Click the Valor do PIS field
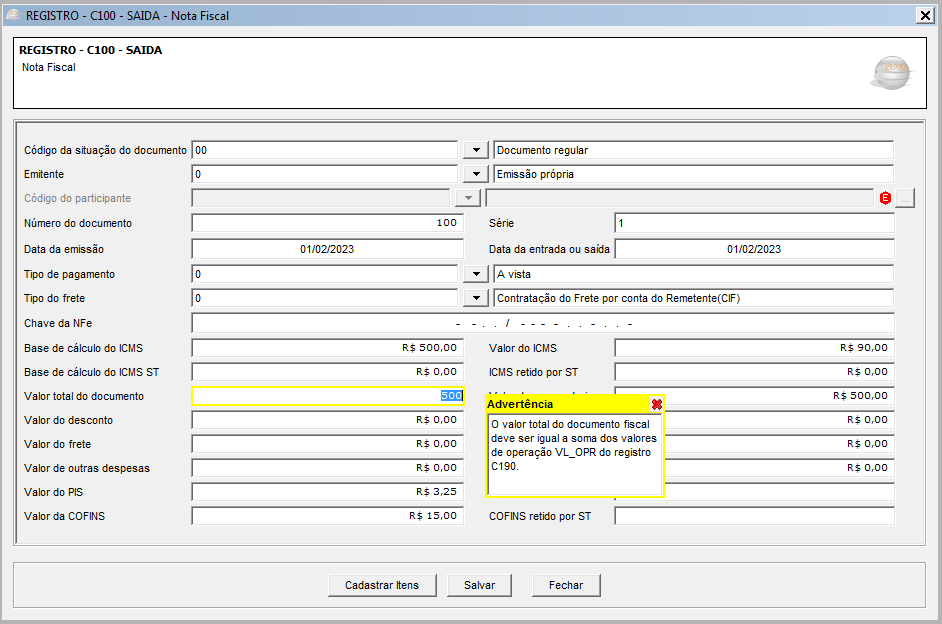This screenshot has width=942, height=624. click(327, 492)
